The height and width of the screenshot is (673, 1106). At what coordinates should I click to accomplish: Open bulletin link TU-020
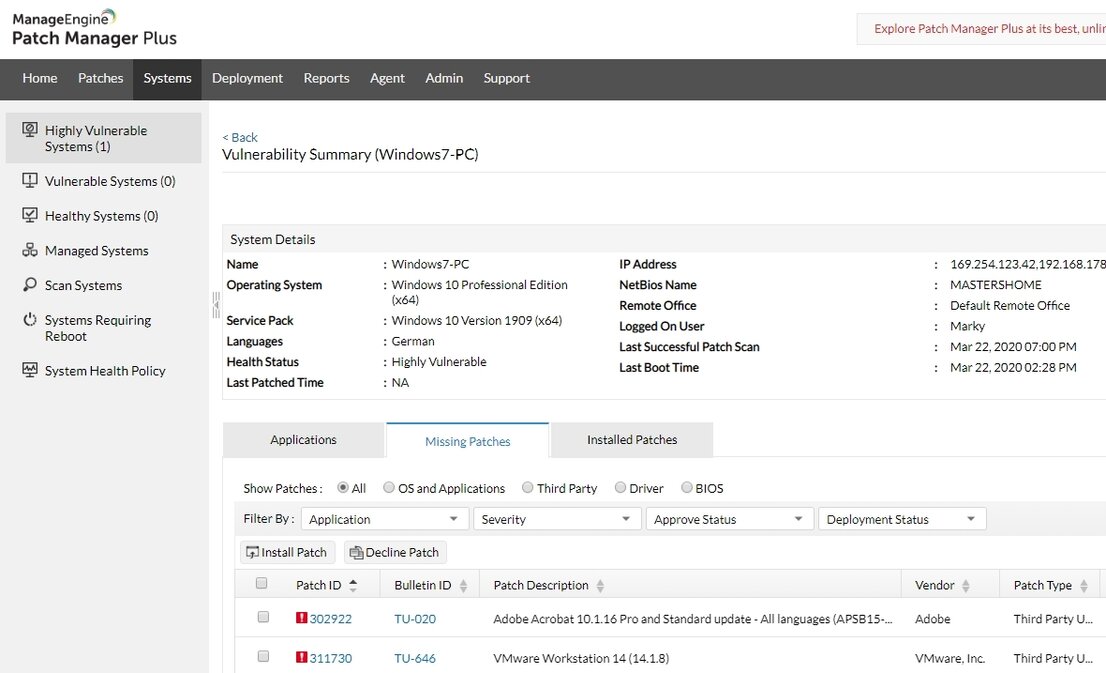coord(415,619)
